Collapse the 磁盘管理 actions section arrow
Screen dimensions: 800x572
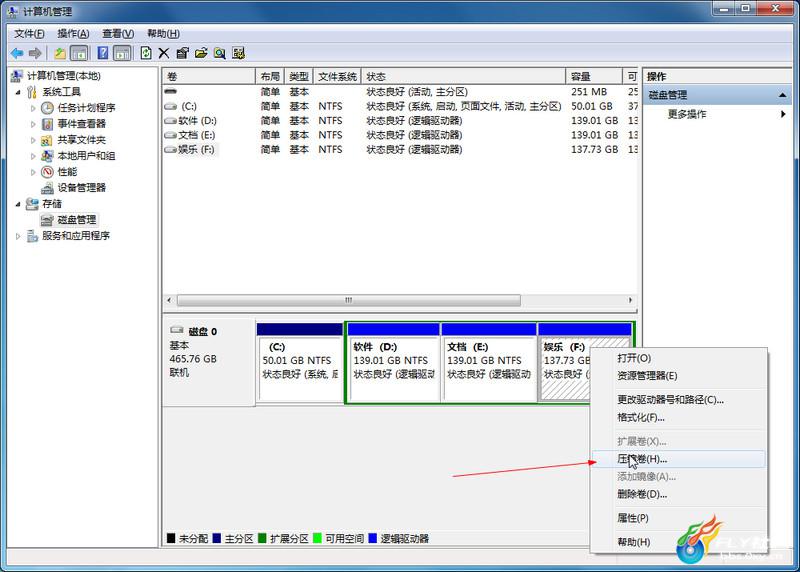782,95
